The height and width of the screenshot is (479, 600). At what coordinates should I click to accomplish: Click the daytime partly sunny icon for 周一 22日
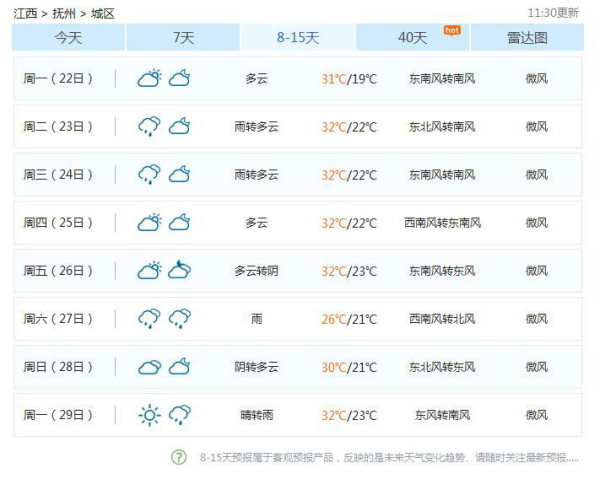150,78
